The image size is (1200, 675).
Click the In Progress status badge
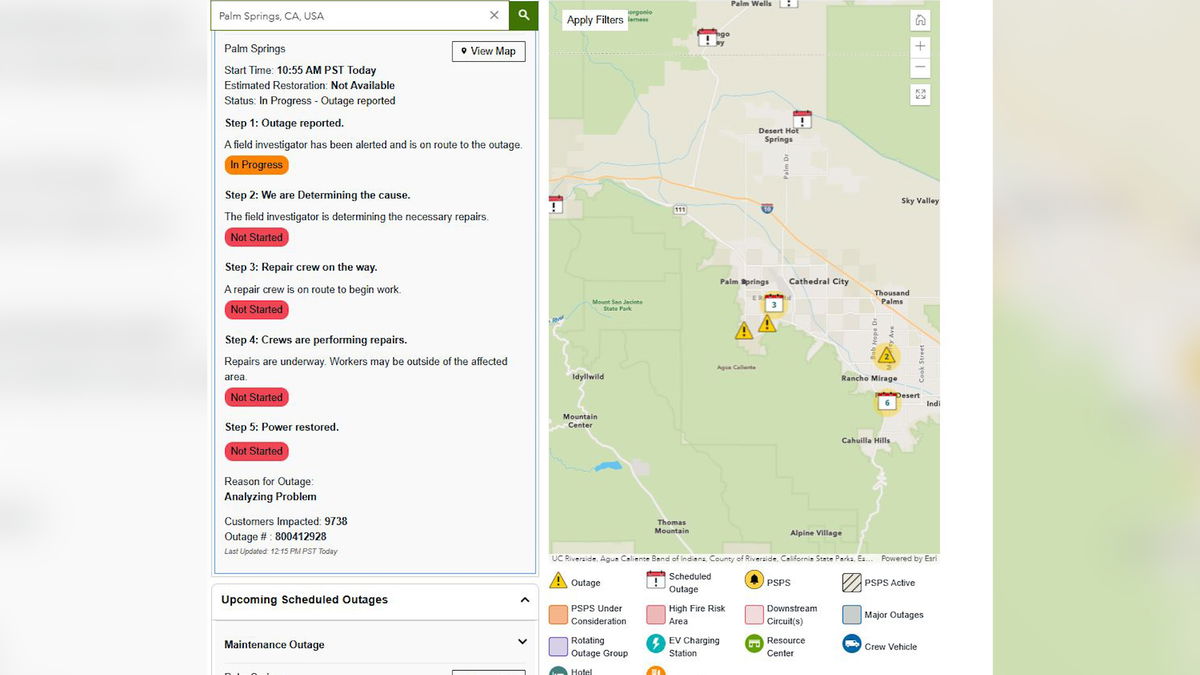pos(257,165)
